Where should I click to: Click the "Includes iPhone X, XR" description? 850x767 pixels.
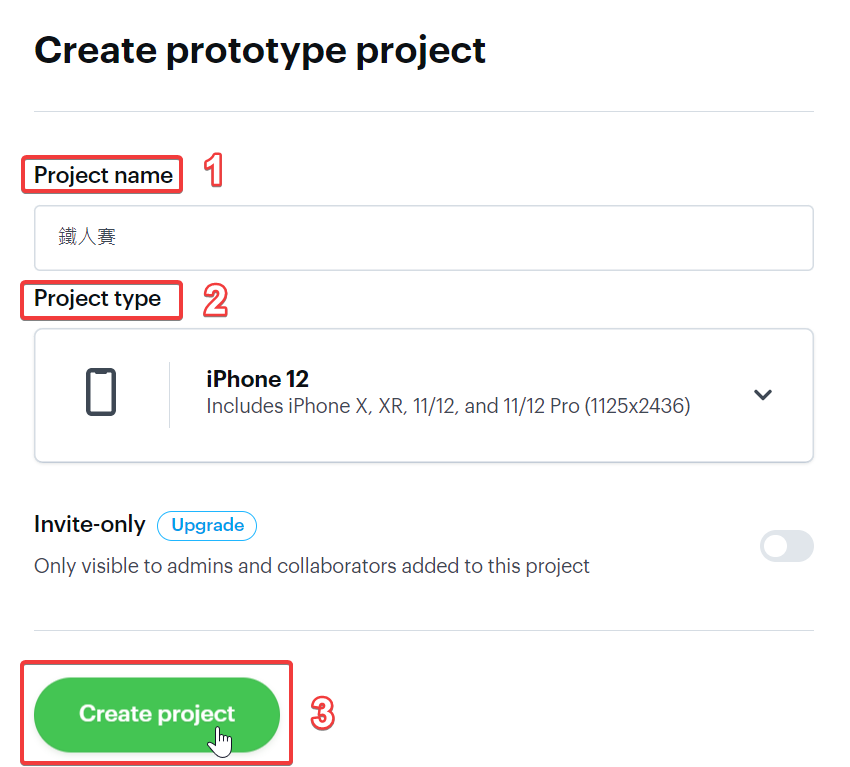pos(447,407)
